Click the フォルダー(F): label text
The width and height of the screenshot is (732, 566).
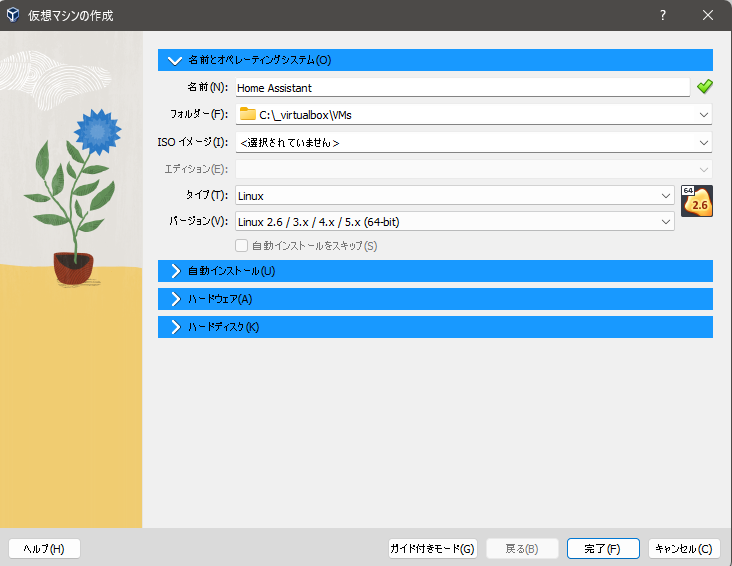(x=199, y=114)
